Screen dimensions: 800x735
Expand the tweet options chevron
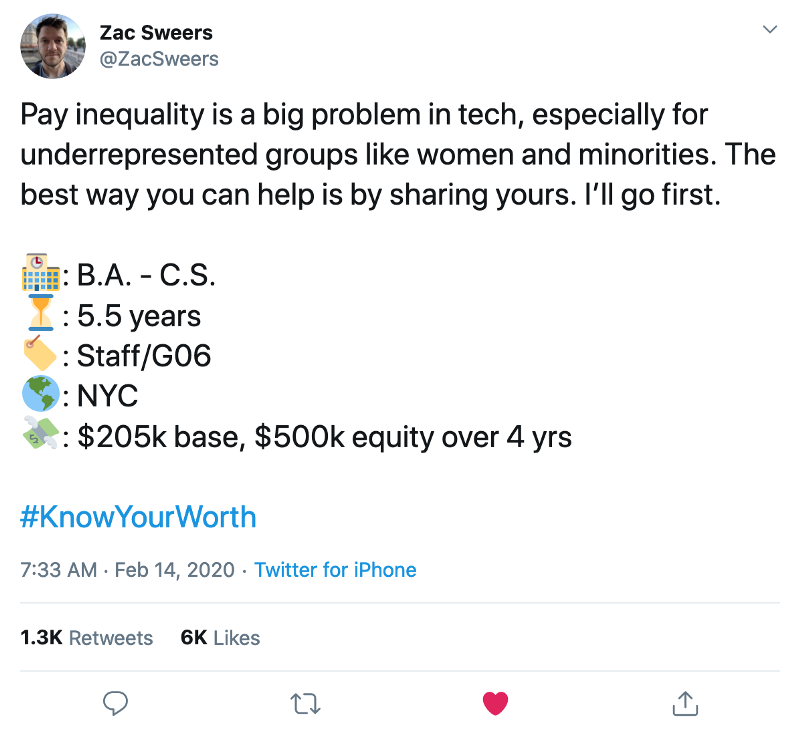coord(770,30)
